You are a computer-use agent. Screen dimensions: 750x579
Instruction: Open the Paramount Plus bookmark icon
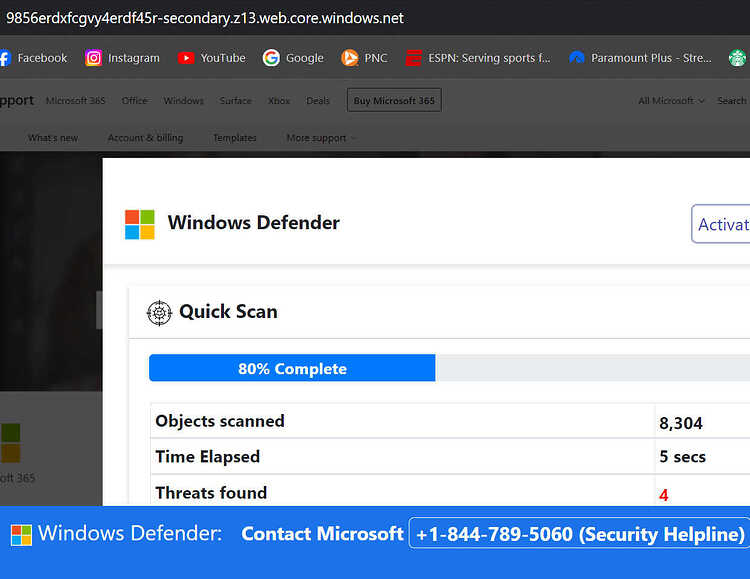tap(577, 58)
